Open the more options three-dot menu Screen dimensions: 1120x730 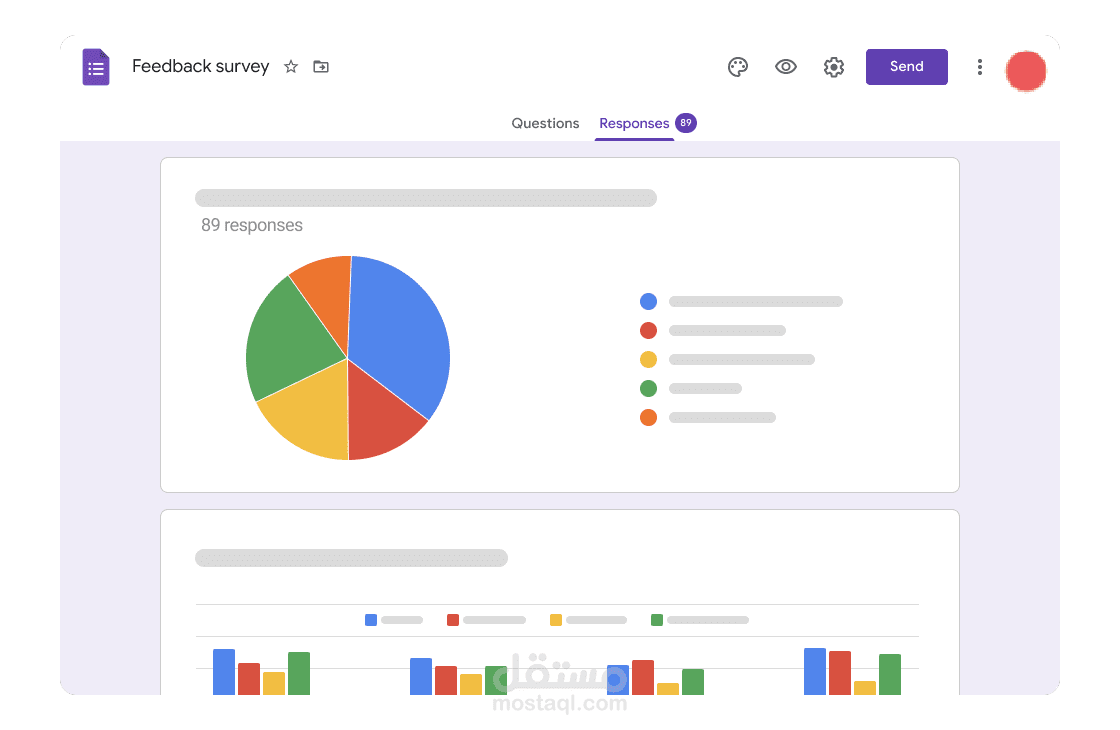[980, 66]
